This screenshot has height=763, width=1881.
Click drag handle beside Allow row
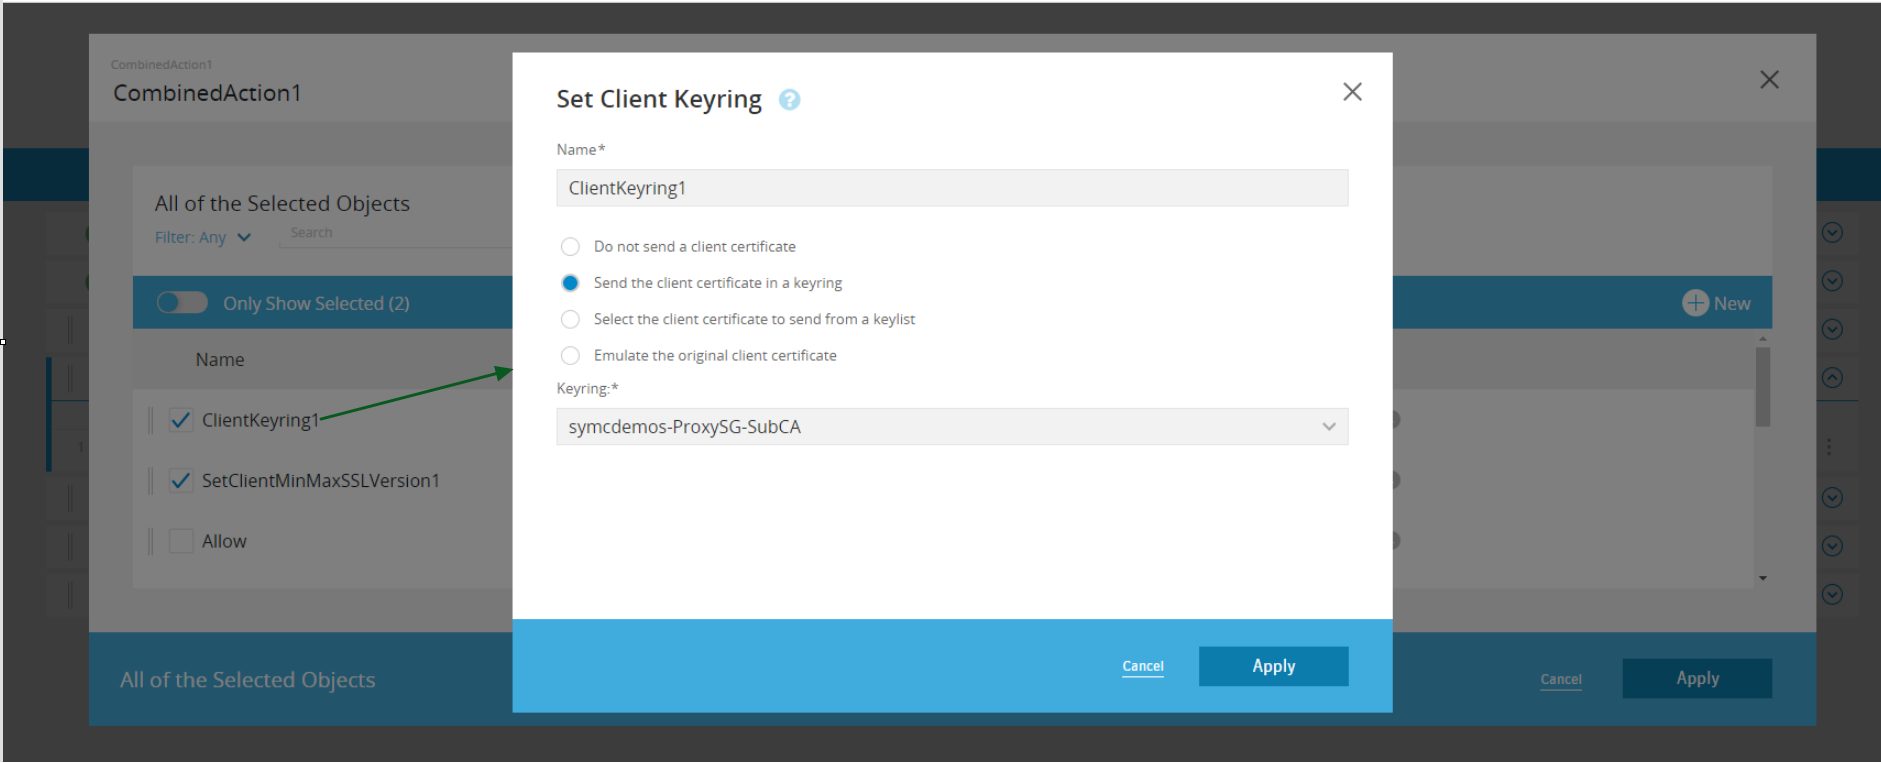[x=151, y=541]
